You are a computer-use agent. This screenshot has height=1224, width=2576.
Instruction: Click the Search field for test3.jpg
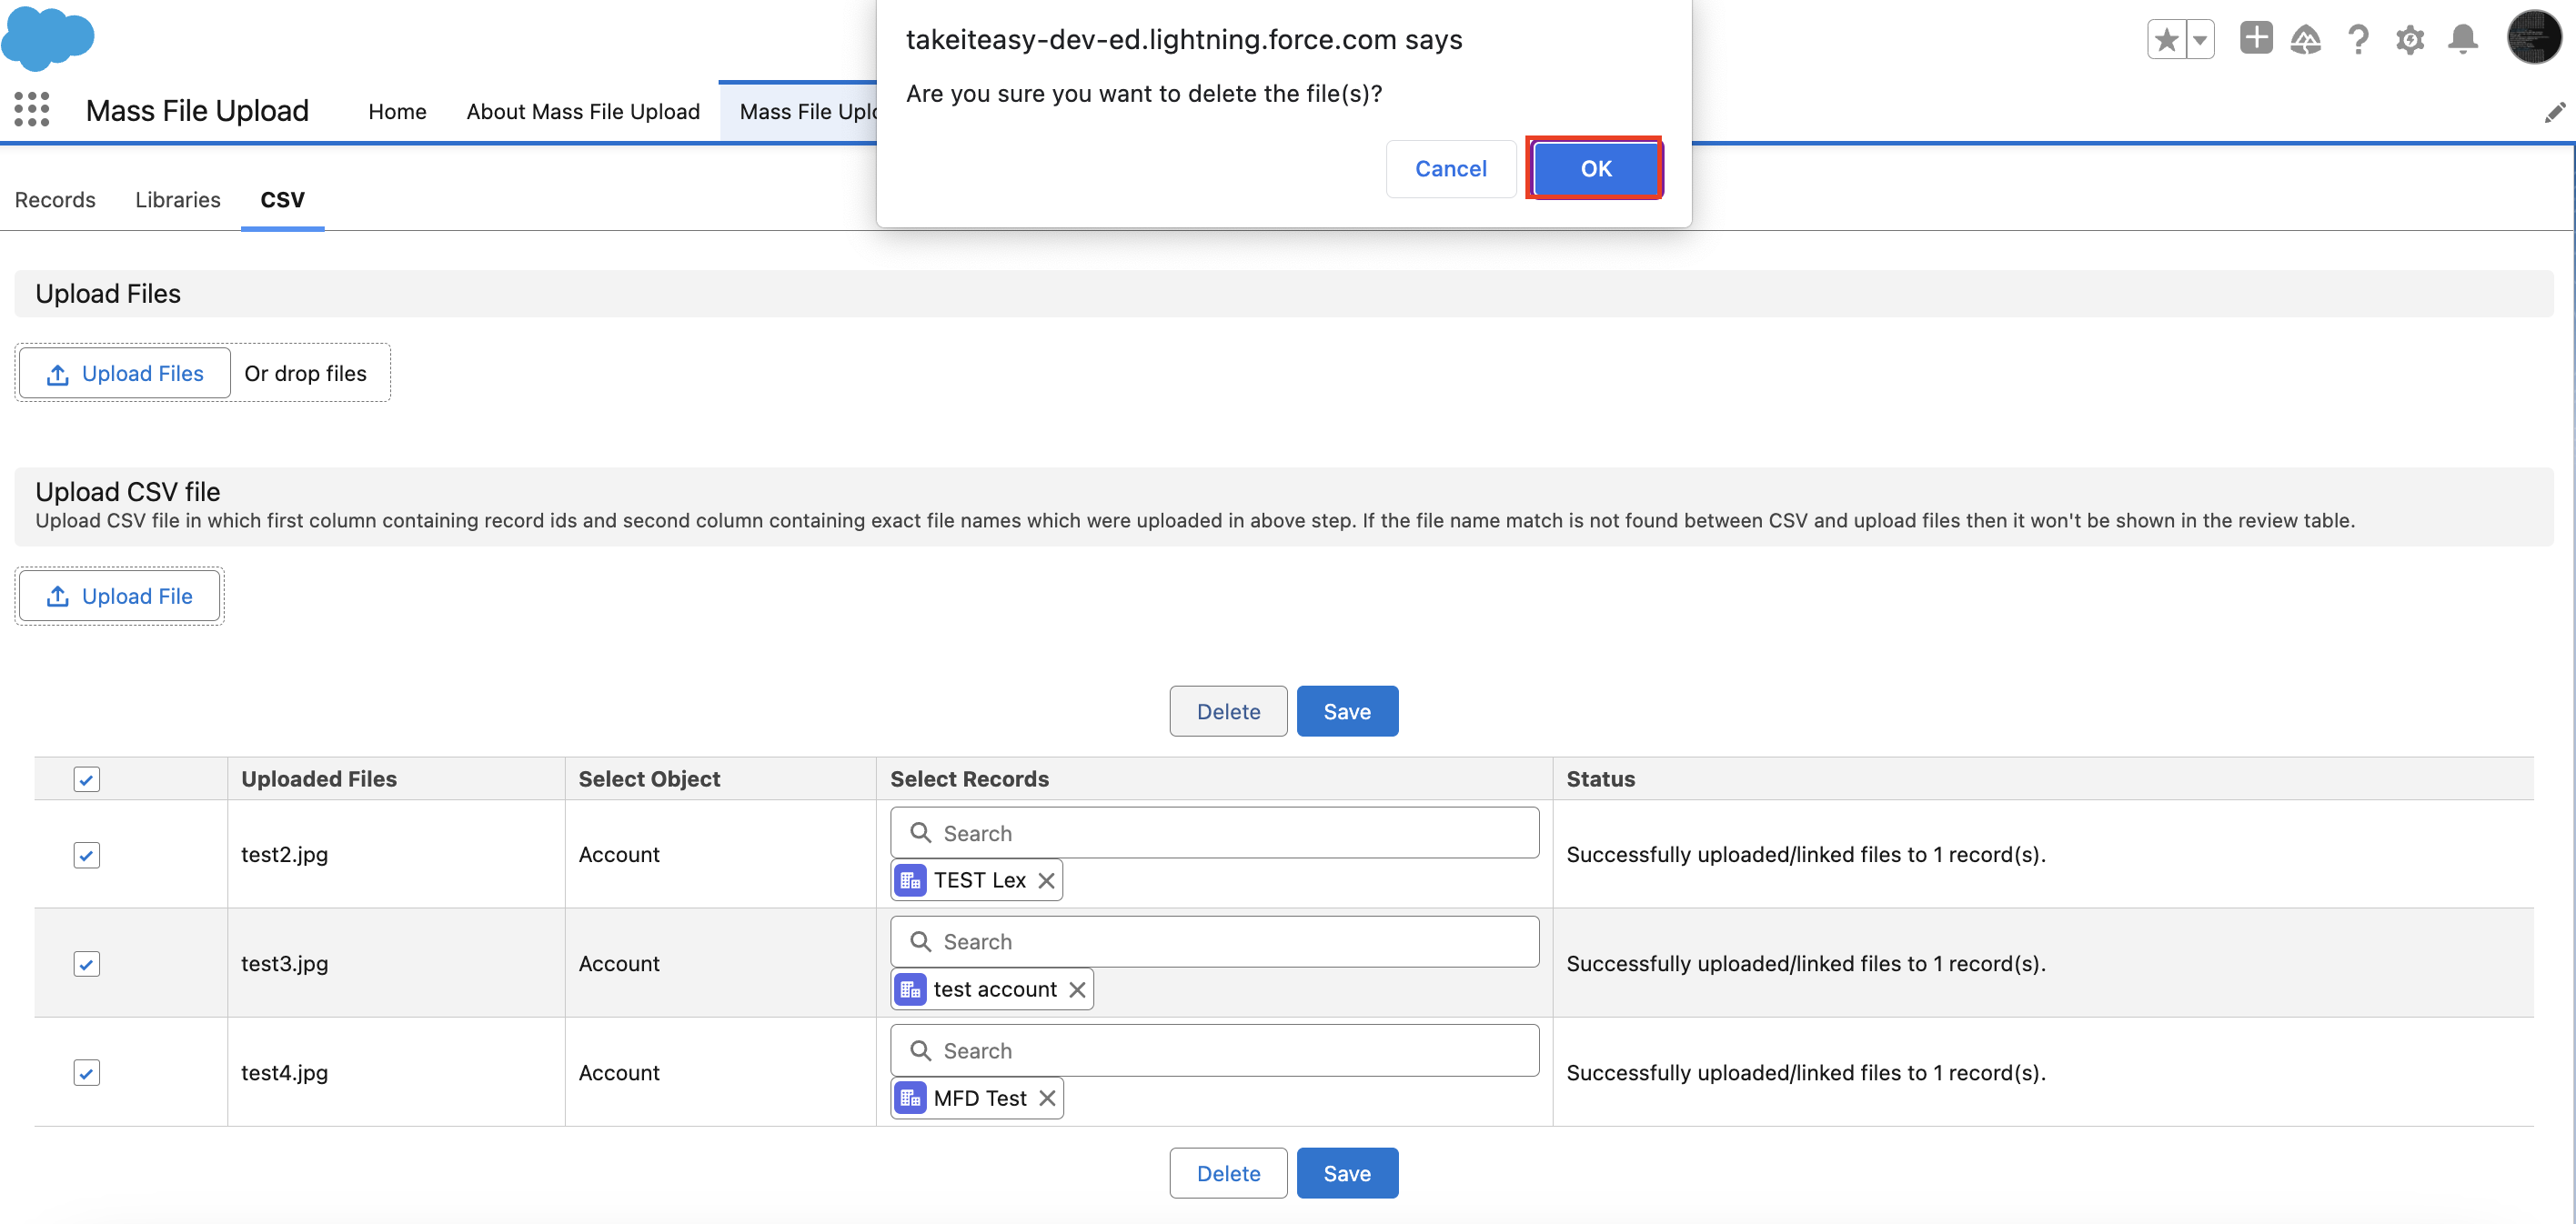coord(1214,942)
